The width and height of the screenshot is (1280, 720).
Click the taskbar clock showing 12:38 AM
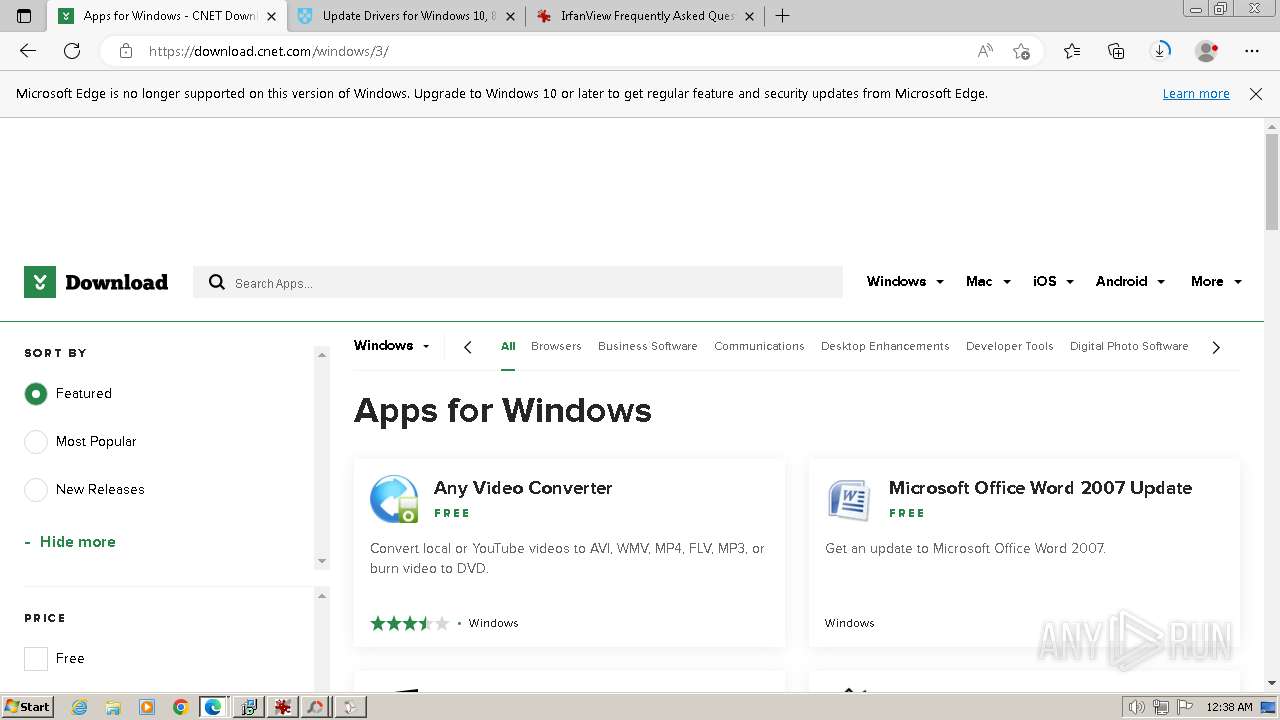click(1229, 707)
